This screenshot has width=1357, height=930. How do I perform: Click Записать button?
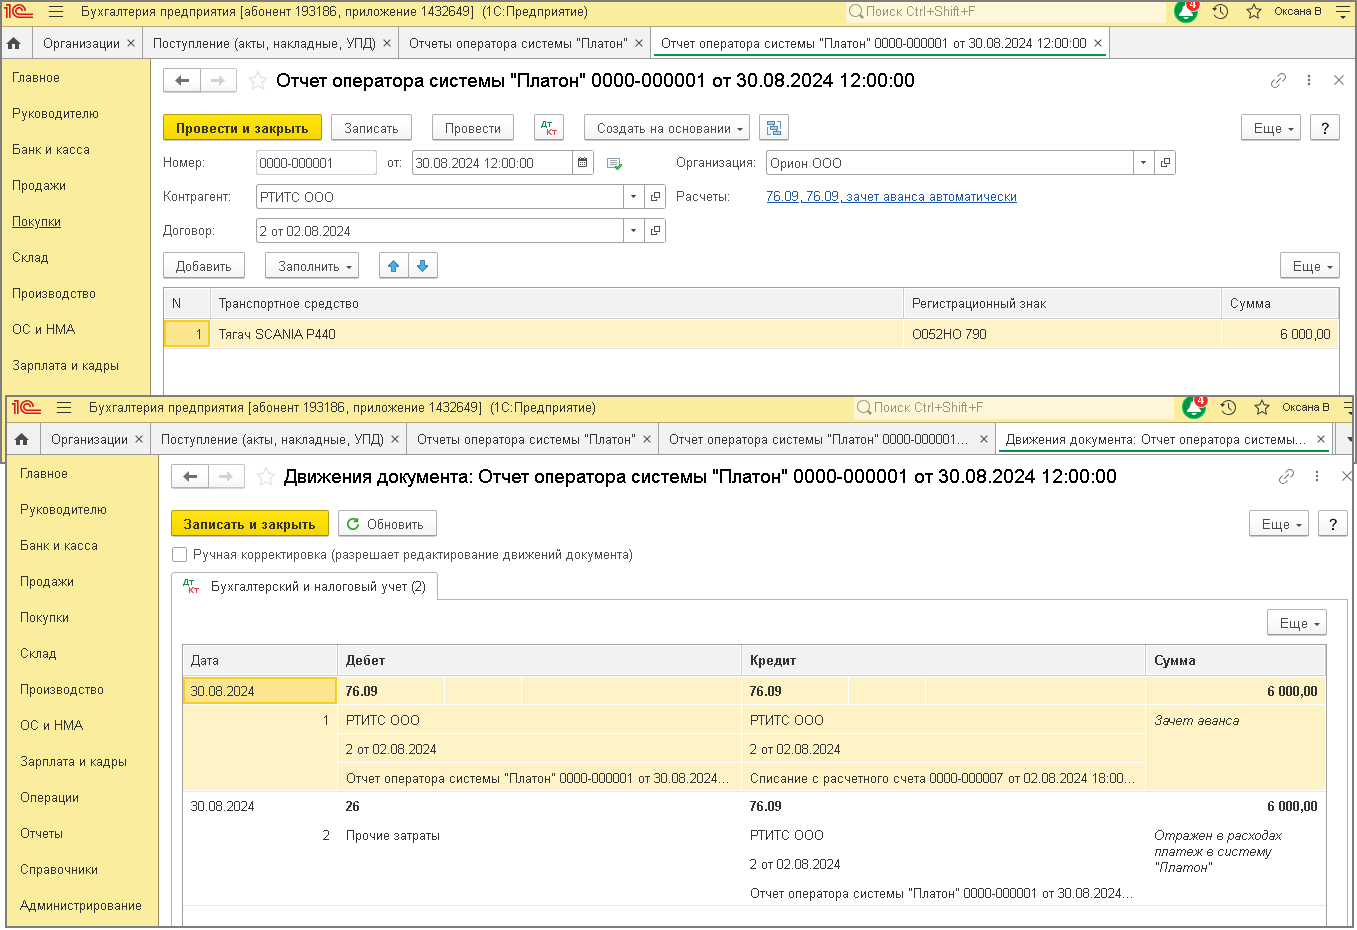click(x=371, y=128)
